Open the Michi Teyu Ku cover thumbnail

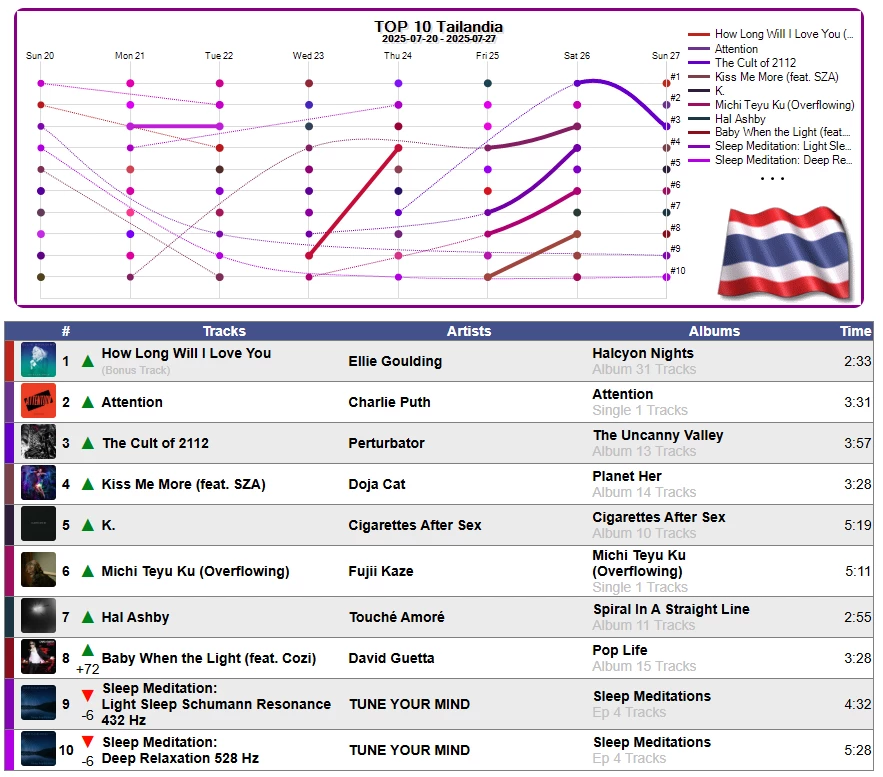(38, 570)
